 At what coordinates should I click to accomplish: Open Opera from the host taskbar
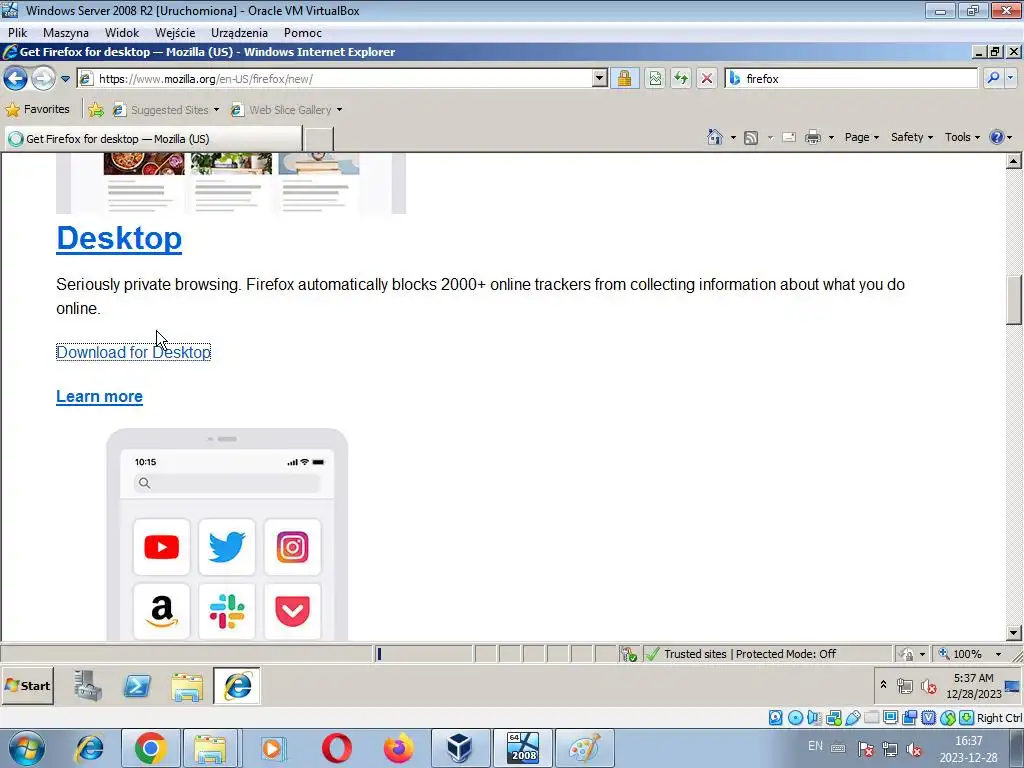point(336,748)
